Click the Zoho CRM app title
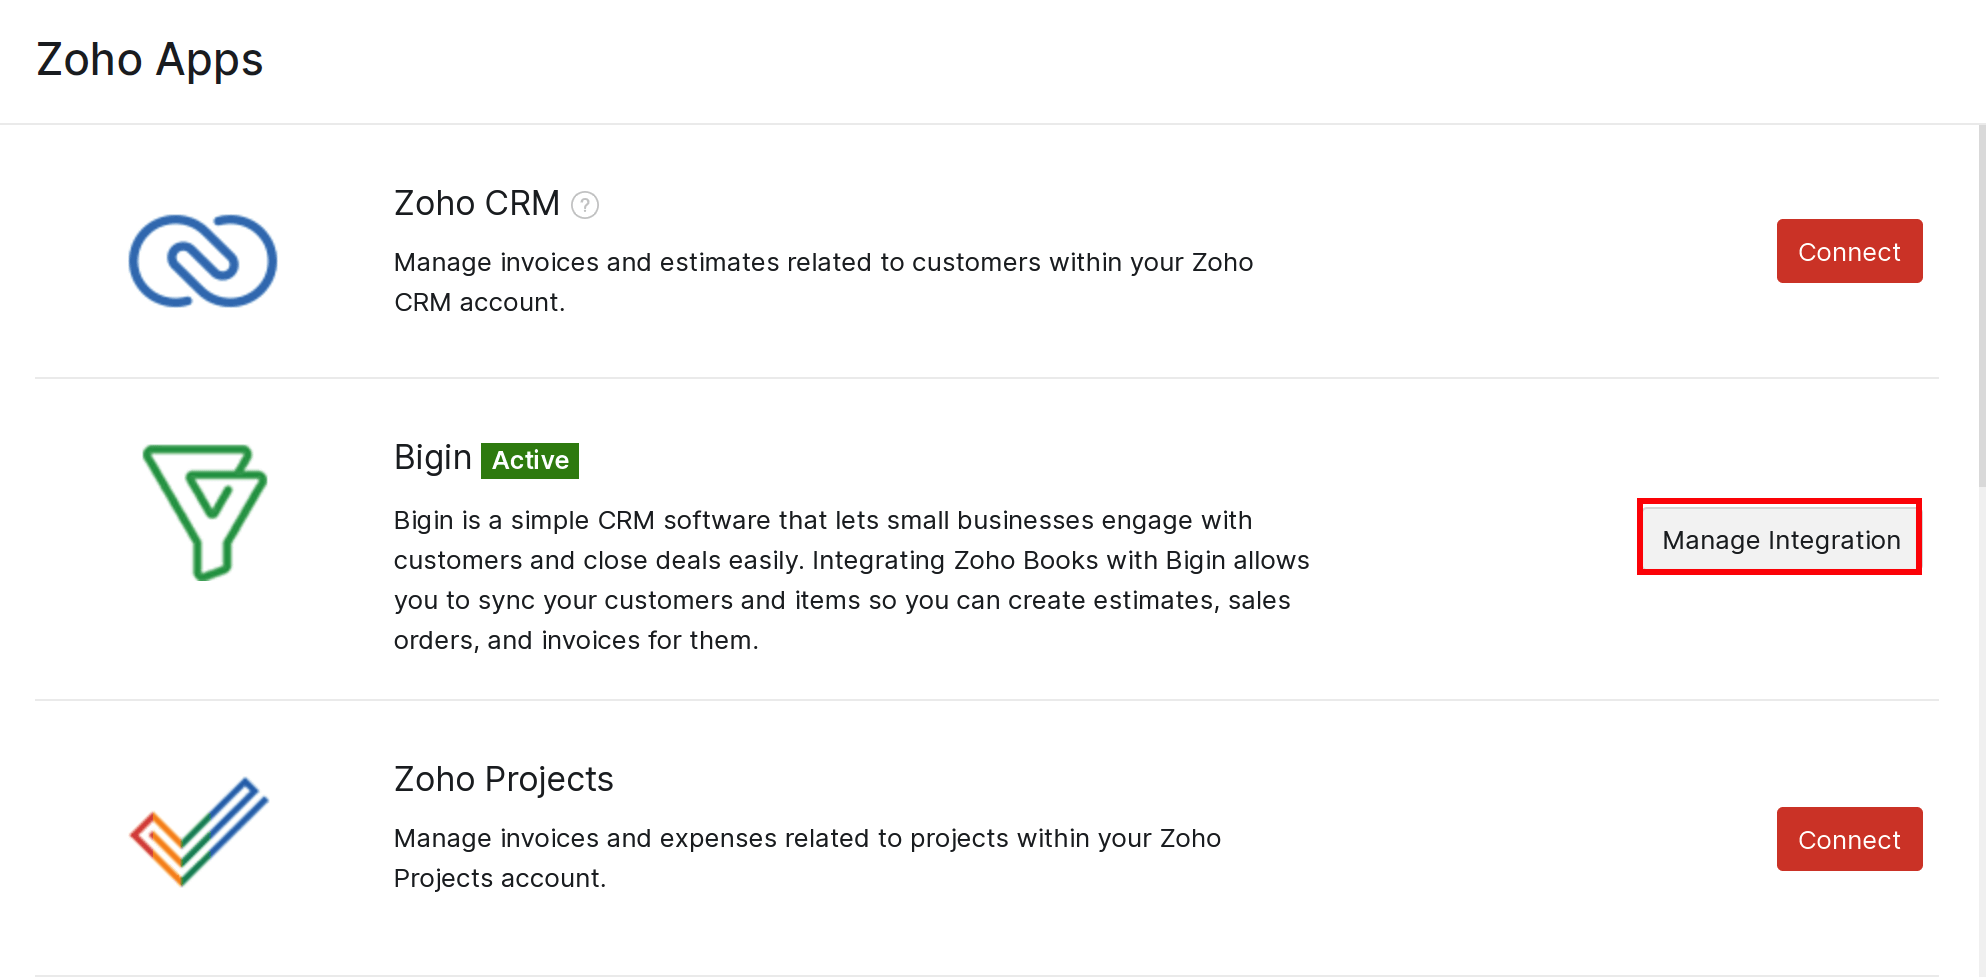Screen dimensions: 1986x977 click(477, 203)
